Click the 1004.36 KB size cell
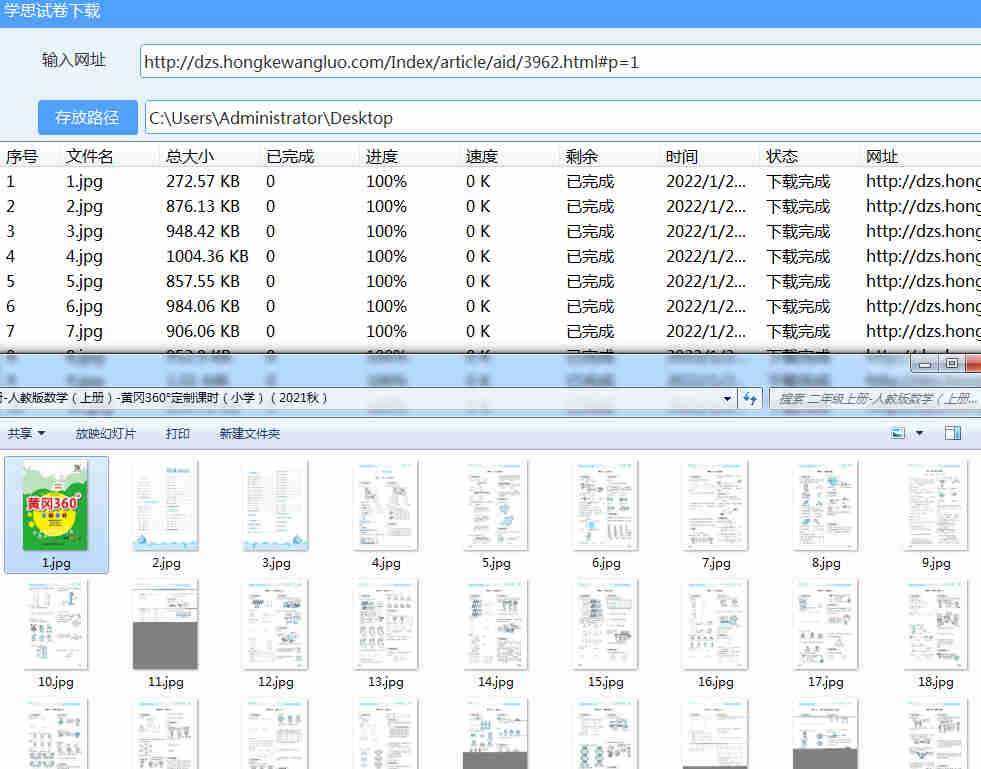The image size is (981, 769). [207, 257]
